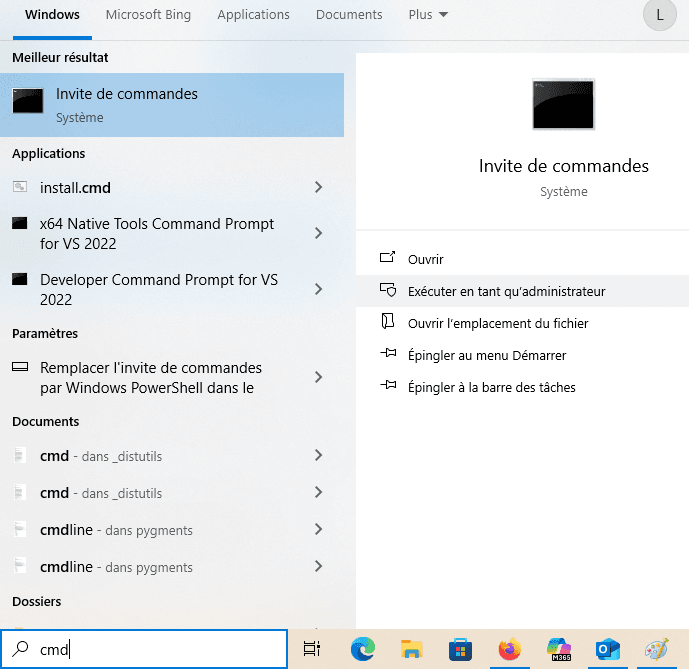Viewport: 689px width, 669px height.
Task: Switch to Firefox in the taskbar
Action: pyautogui.click(x=509, y=649)
